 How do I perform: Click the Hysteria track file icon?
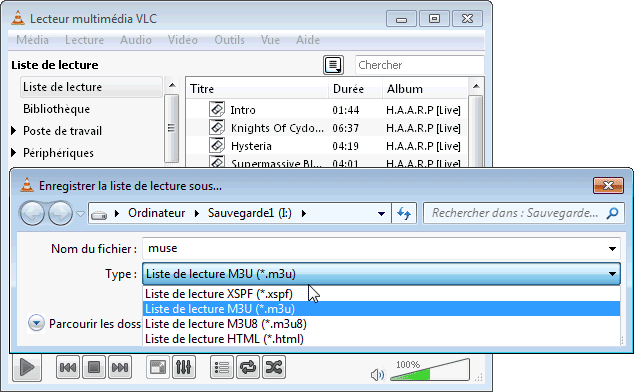click(x=217, y=145)
